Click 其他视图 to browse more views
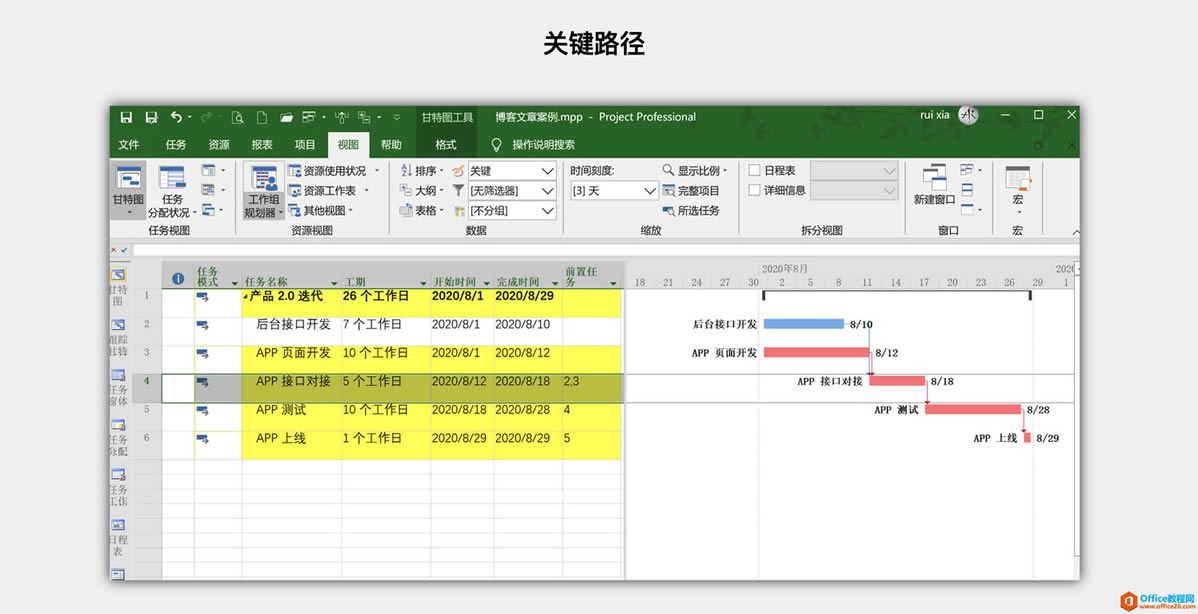1198x614 pixels. pyautogui.click(x=319, y=210)
